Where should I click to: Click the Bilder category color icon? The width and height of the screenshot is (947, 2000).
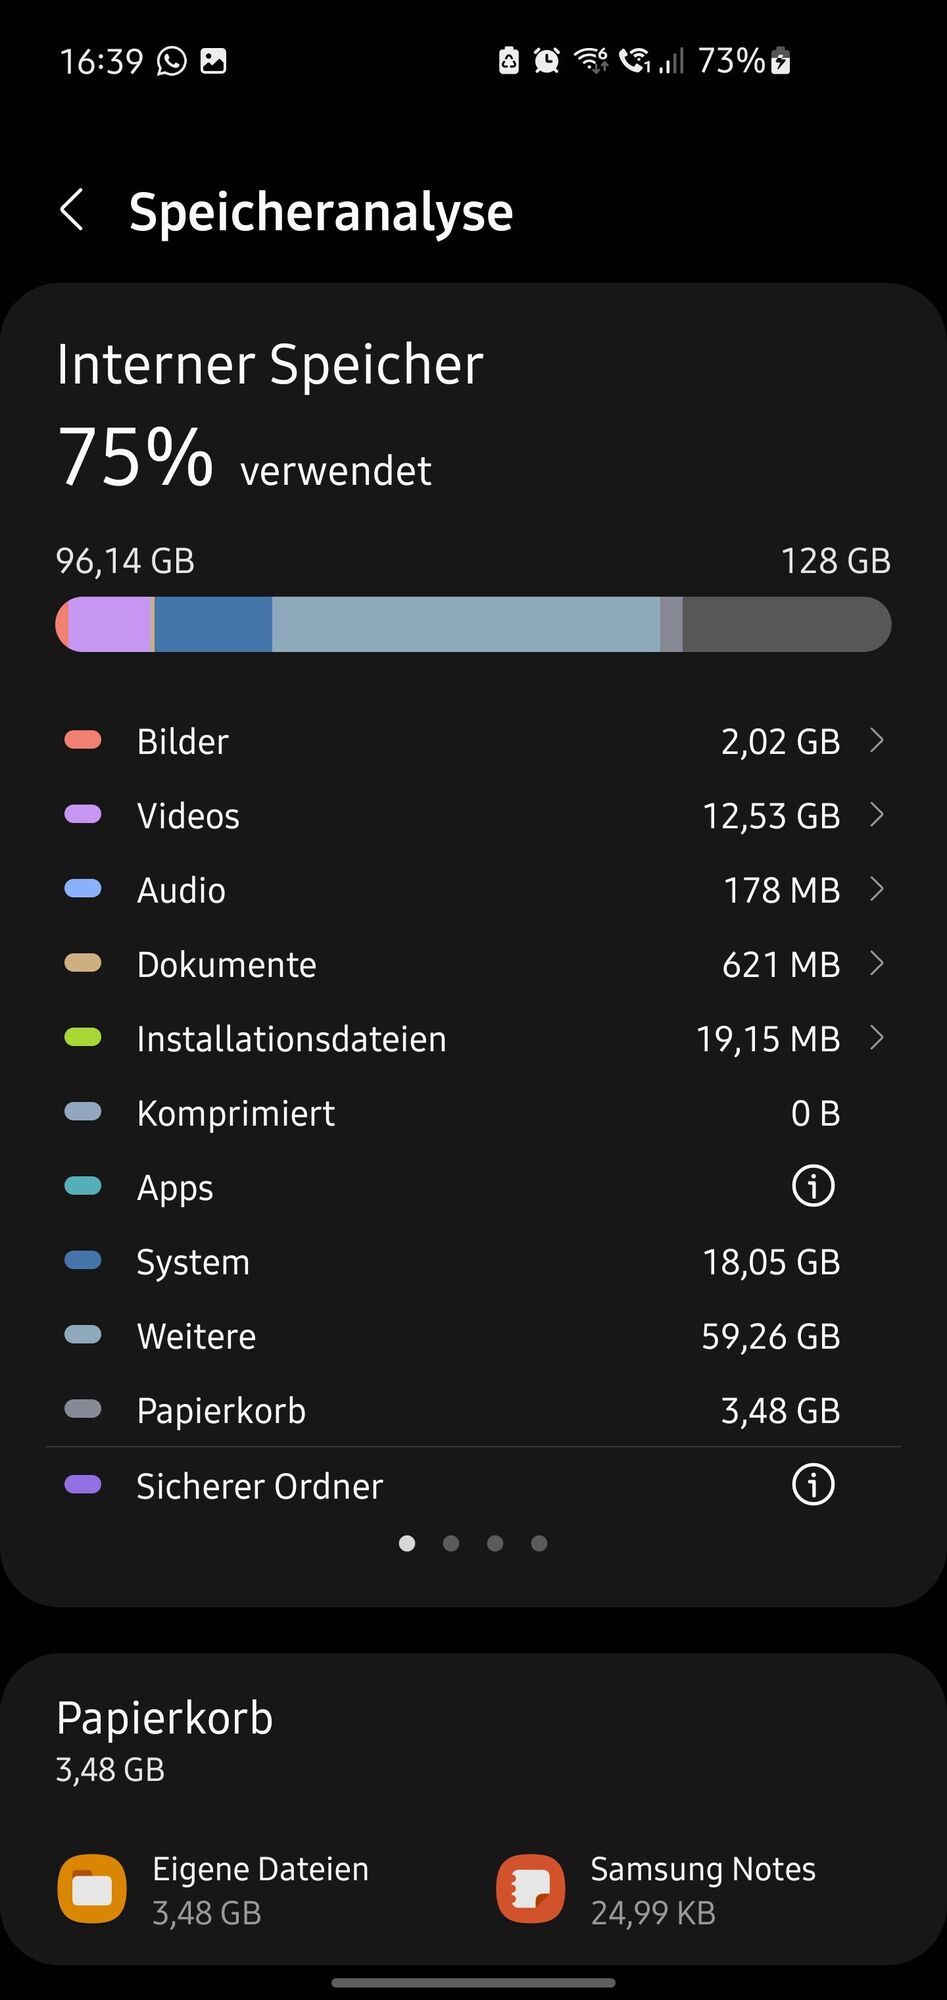click(83, 740)
